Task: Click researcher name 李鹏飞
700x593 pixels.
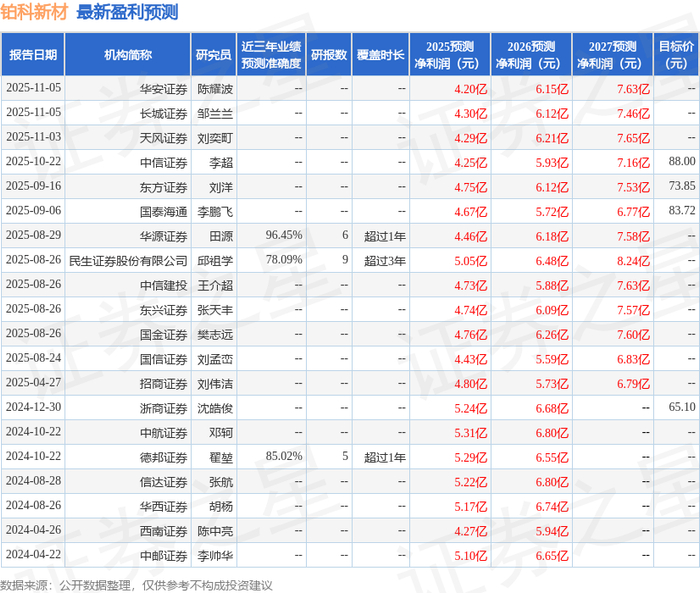Action: (215, 212)
